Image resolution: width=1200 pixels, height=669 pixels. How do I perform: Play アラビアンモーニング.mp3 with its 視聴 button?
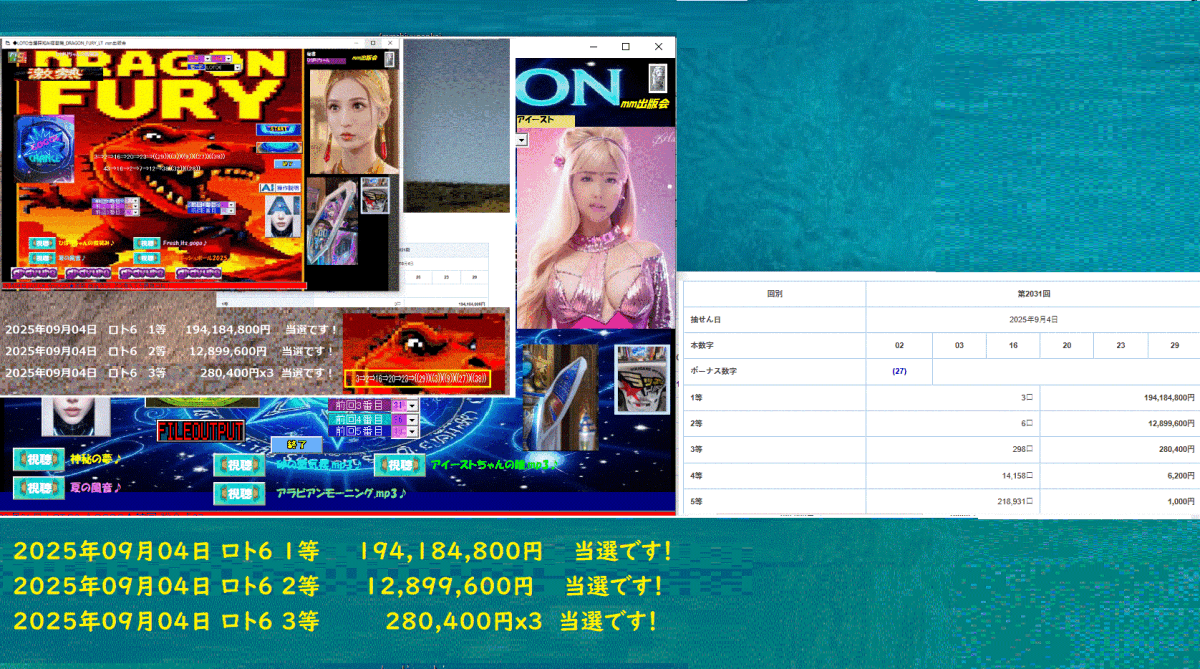tap(239, 494)
